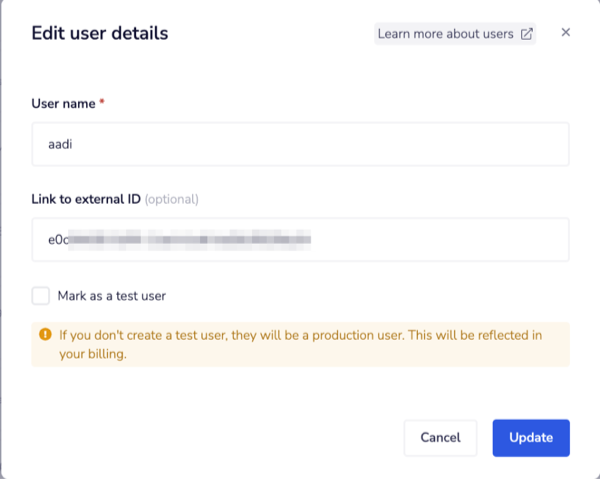Click the Edit user details heading
The height and width of the screenshot is (479, 600).
(x=100, y=34)
